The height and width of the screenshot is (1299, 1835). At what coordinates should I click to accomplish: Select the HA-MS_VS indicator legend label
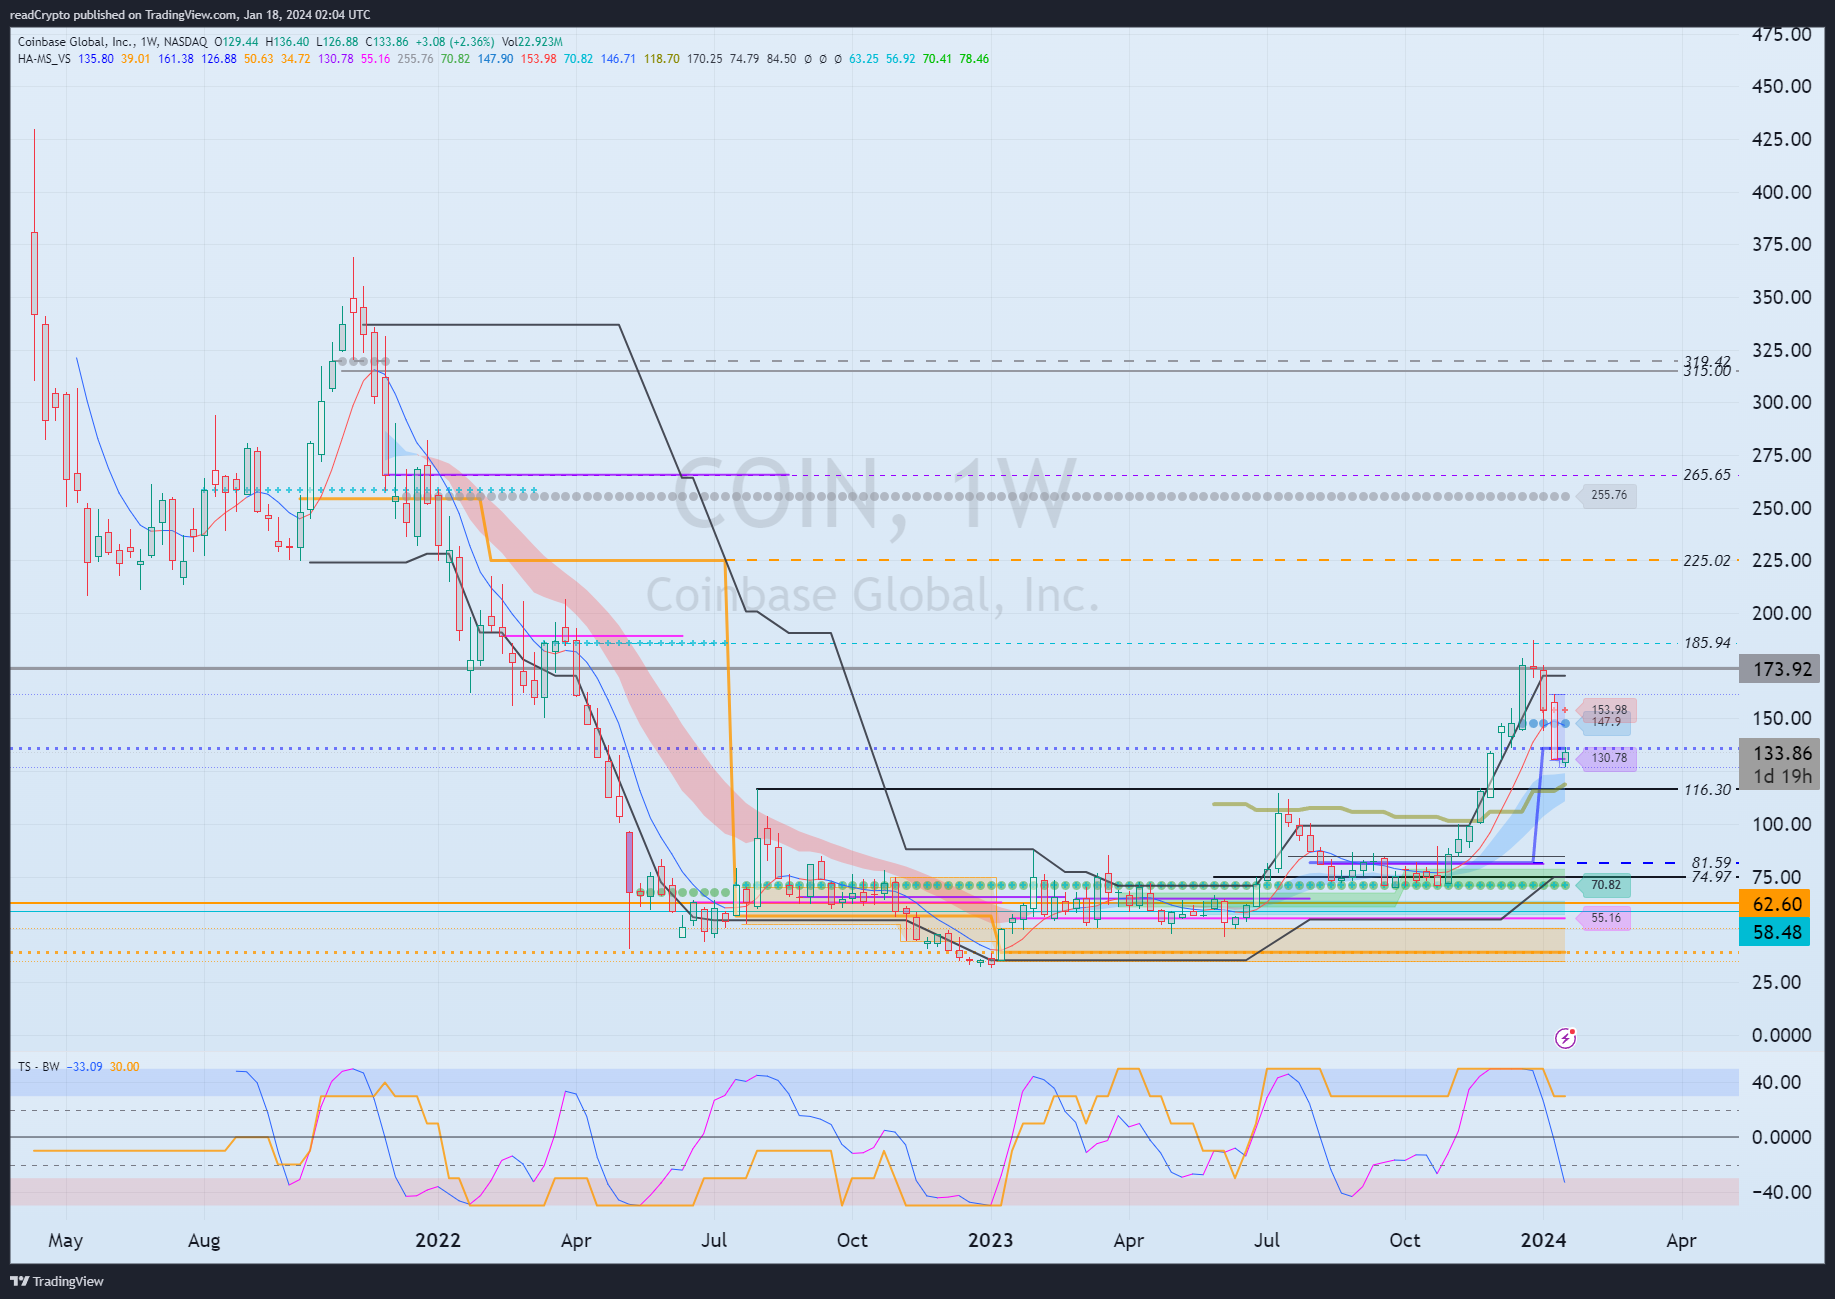pos(44,59)
